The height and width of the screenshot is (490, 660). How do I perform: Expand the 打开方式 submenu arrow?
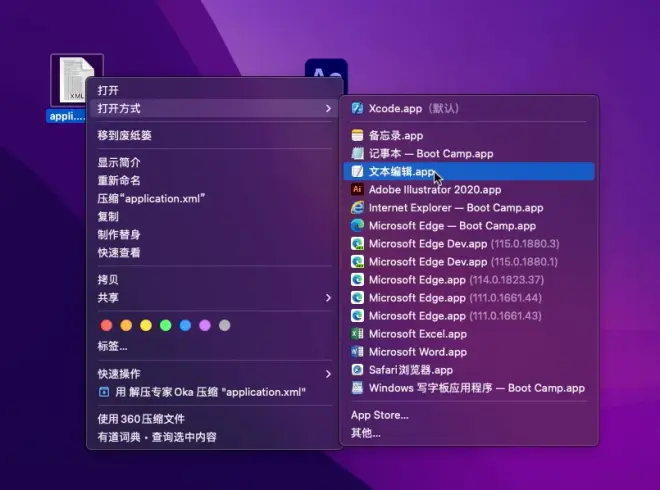click(x=328, y=109)
